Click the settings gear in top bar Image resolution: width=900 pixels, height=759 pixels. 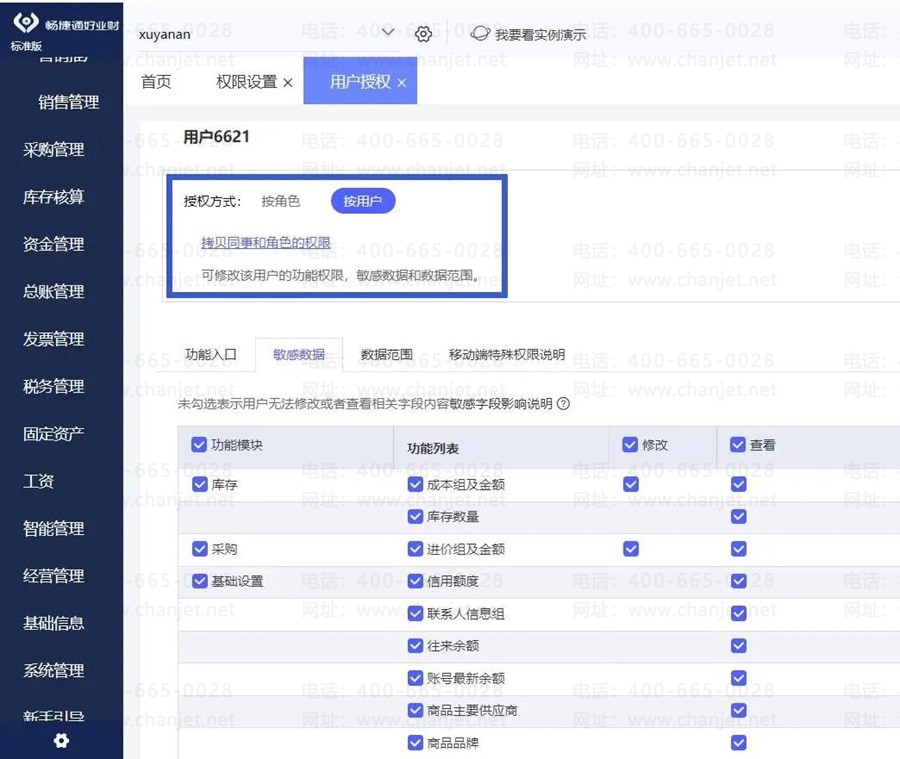tap(423, 34)
